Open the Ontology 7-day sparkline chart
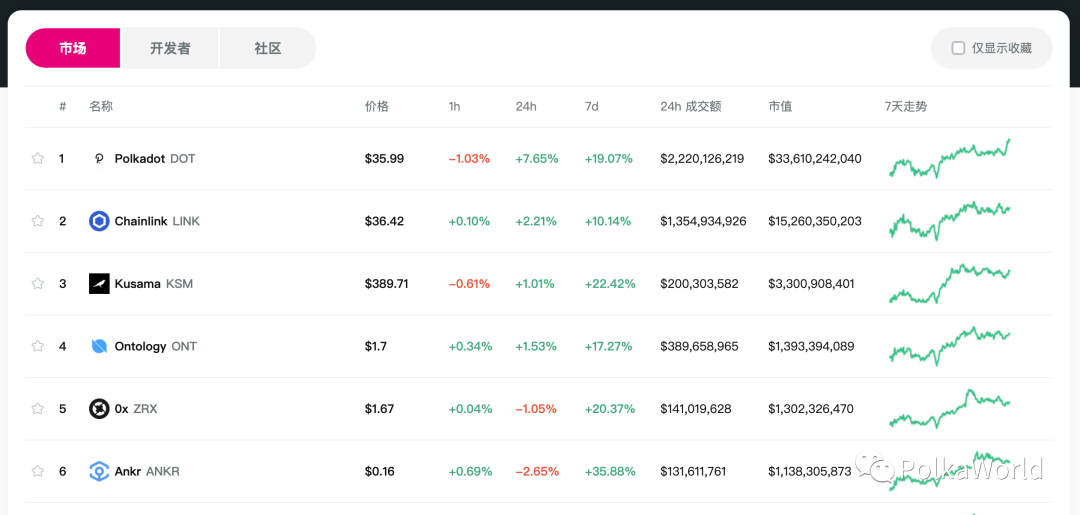The image size is (1080, 515). [950, 346]
